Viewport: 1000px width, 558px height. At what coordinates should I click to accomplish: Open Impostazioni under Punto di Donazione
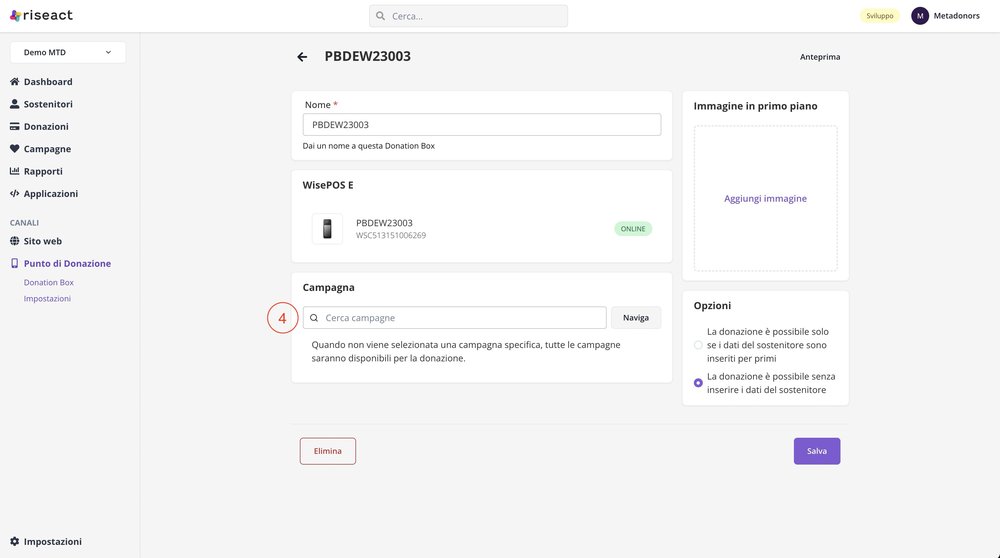(47, 299)
